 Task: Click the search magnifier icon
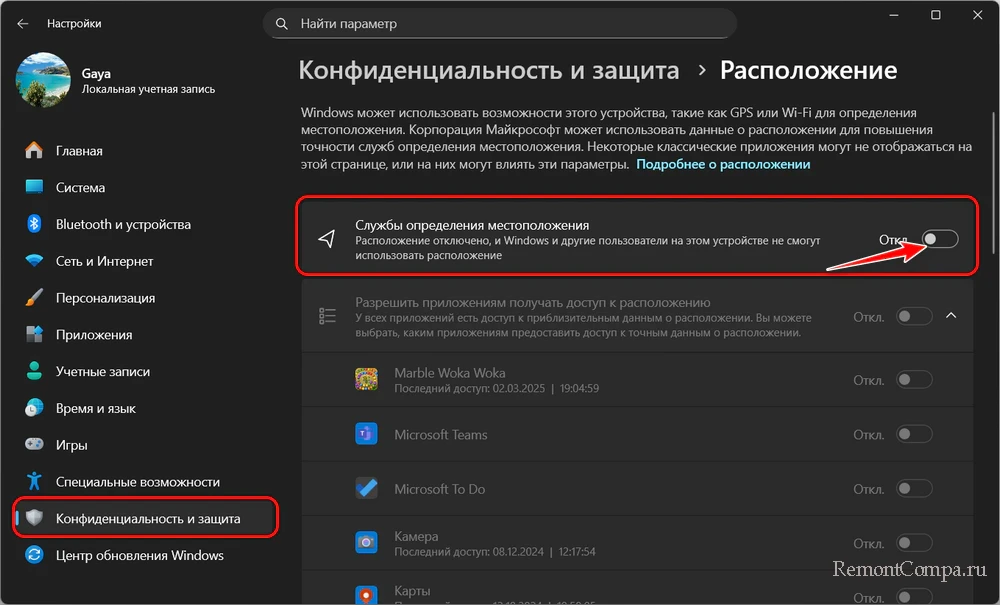[283, 23]
